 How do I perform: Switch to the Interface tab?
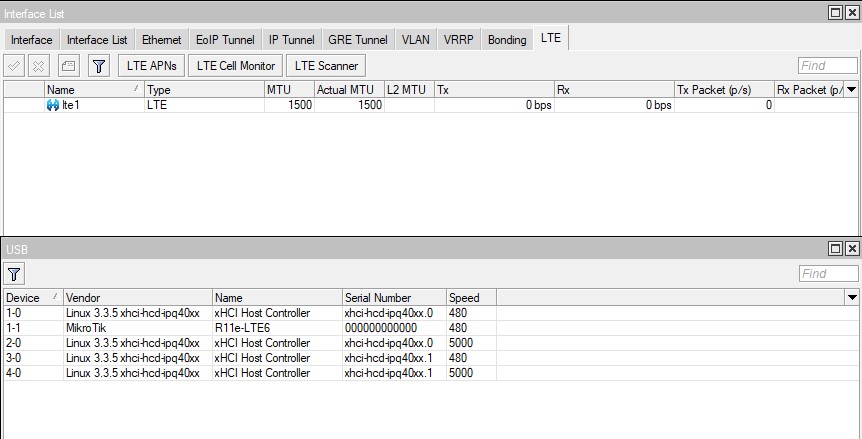click(x=31, y=40)
